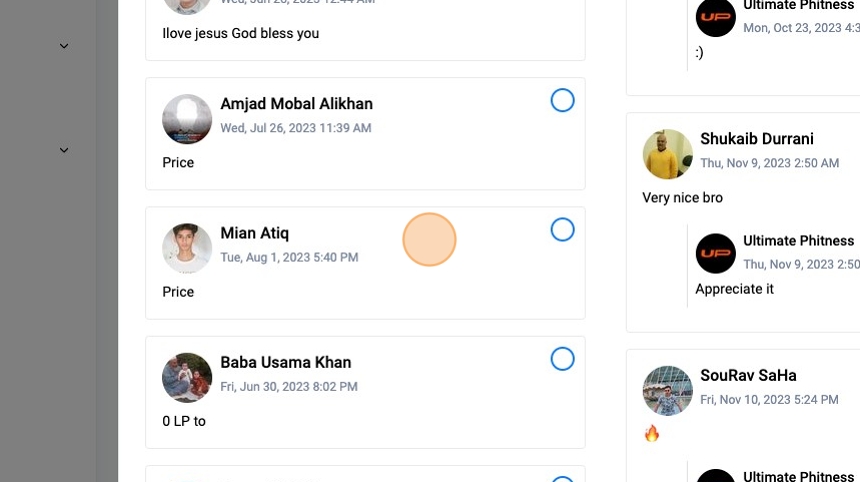
Task: Click Shukaib Durrani's profile avatar
Action: tap(667, 154)
